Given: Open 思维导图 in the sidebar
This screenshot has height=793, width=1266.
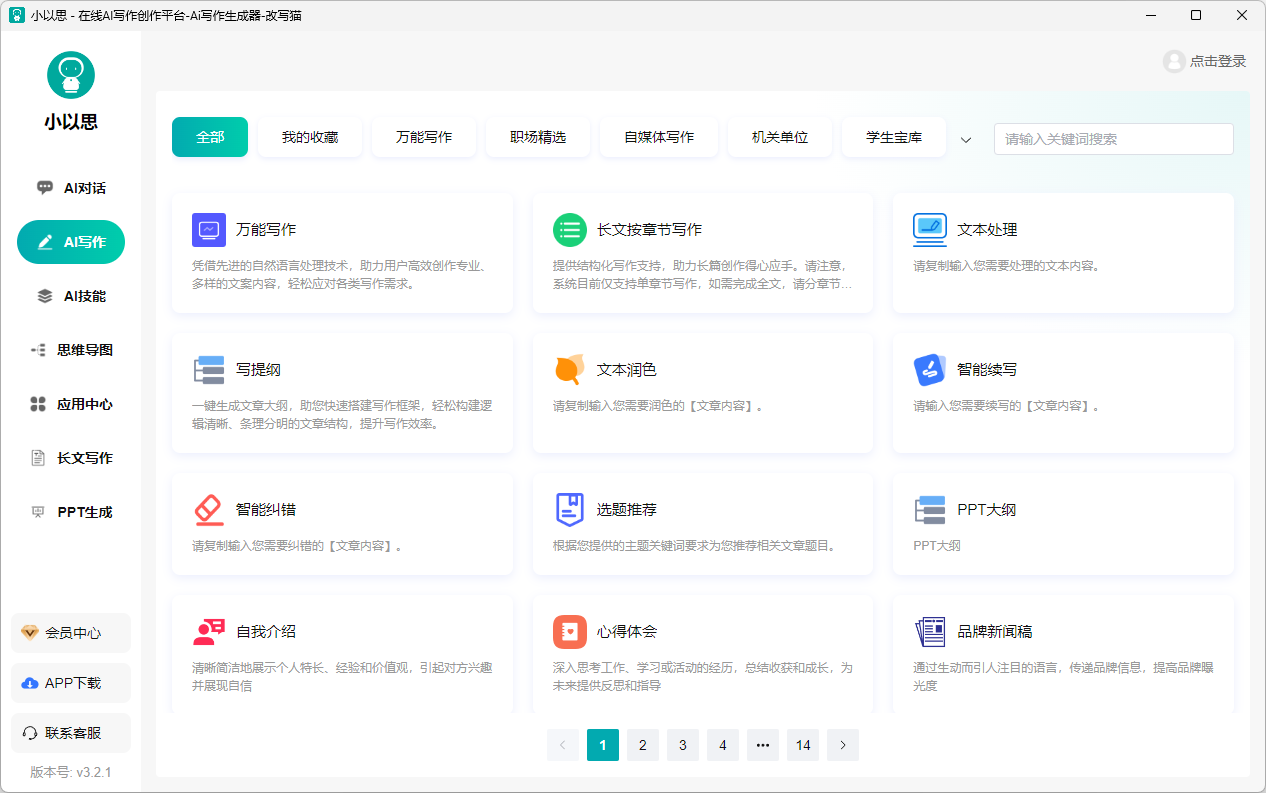Looking at the screenshot, I should [71, 350].
